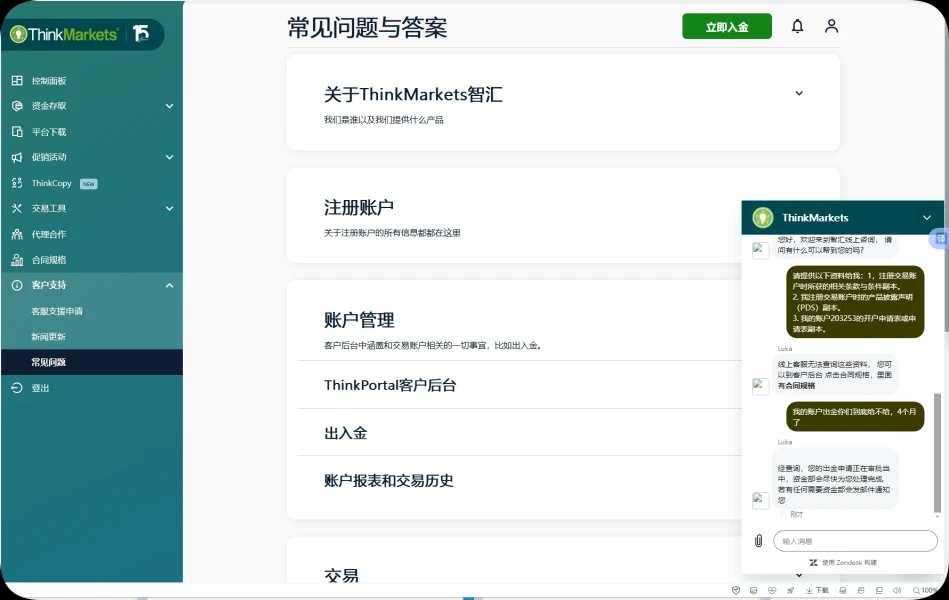949x600 pixels.
Task: Click the 输入消息 chat message field
Action: (855, 541)
